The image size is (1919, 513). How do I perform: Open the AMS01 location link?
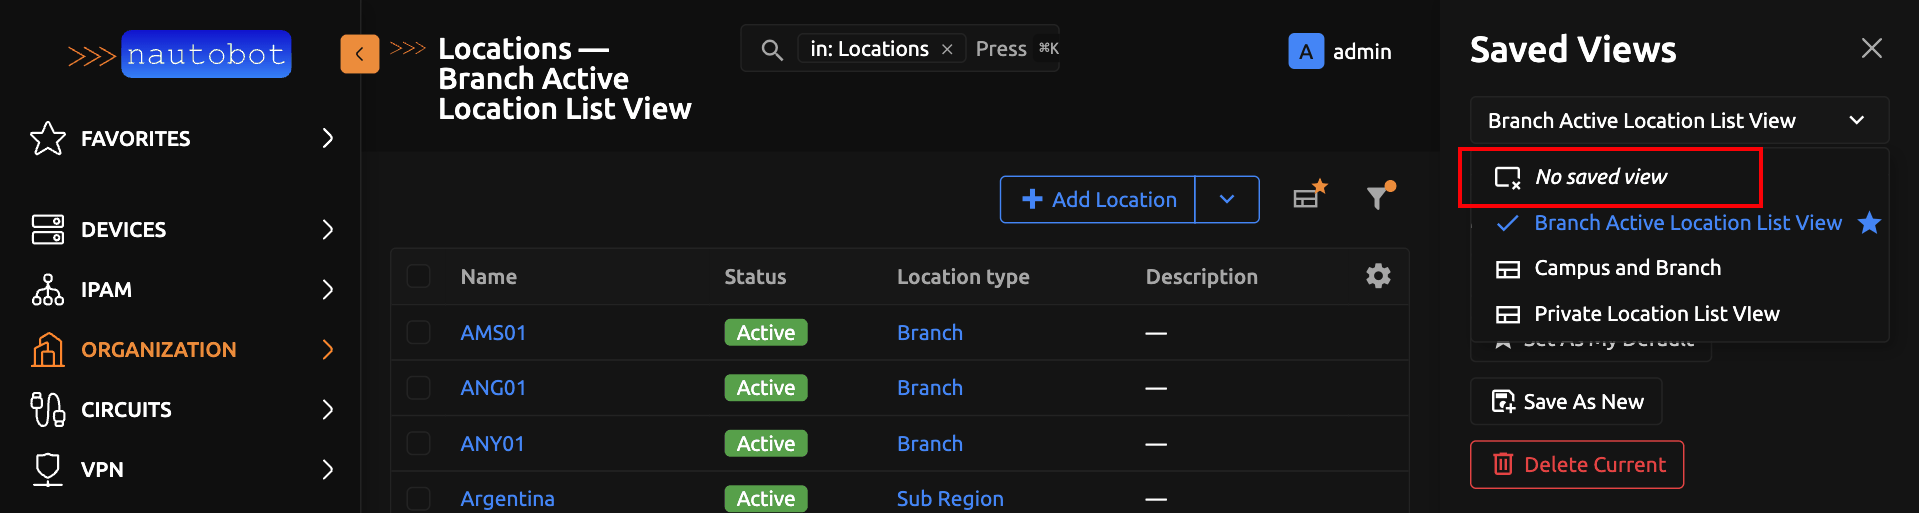point(493,332)
